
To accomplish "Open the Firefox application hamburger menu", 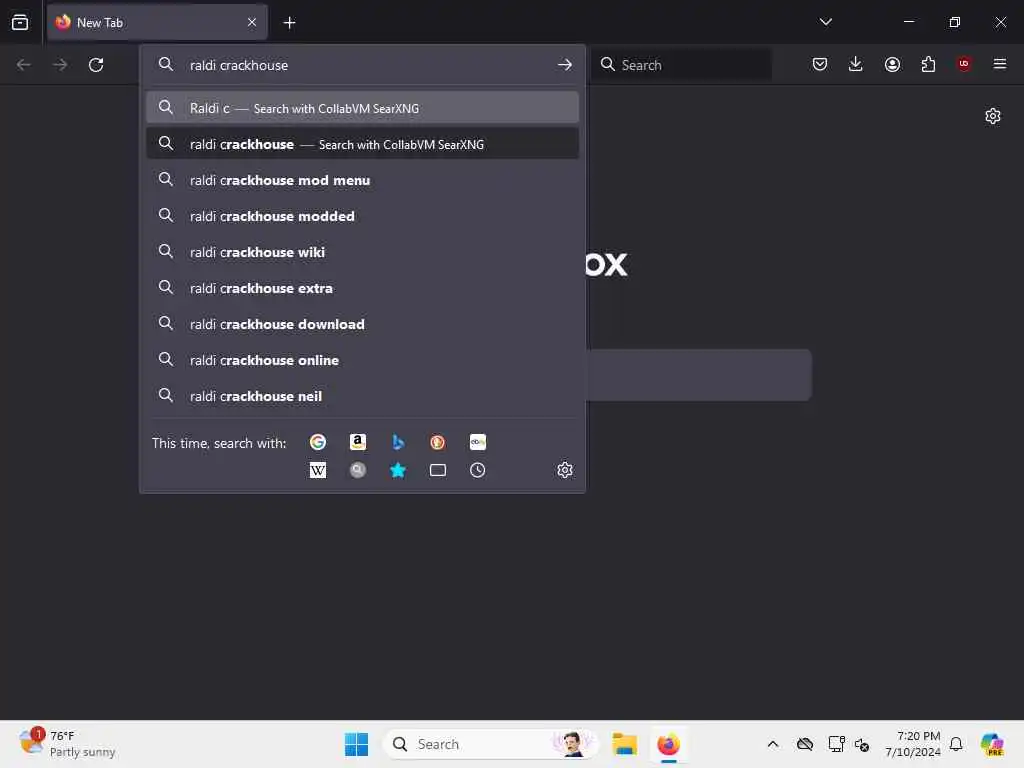I will [1000, 64].
